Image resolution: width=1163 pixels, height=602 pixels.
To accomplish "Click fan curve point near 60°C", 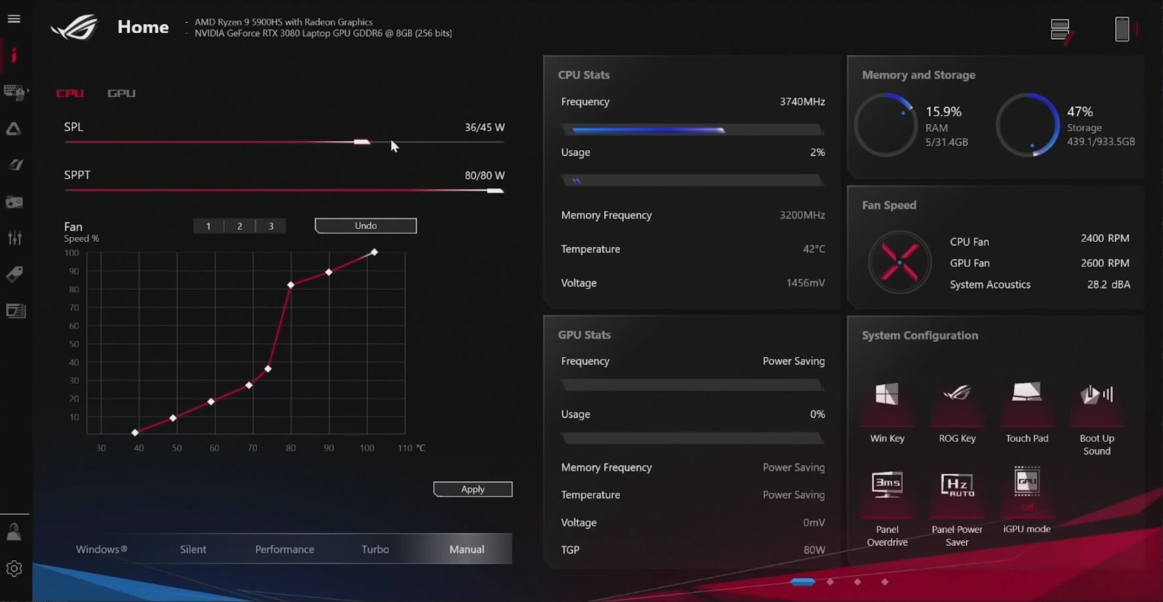I will (x=211, y=401).
